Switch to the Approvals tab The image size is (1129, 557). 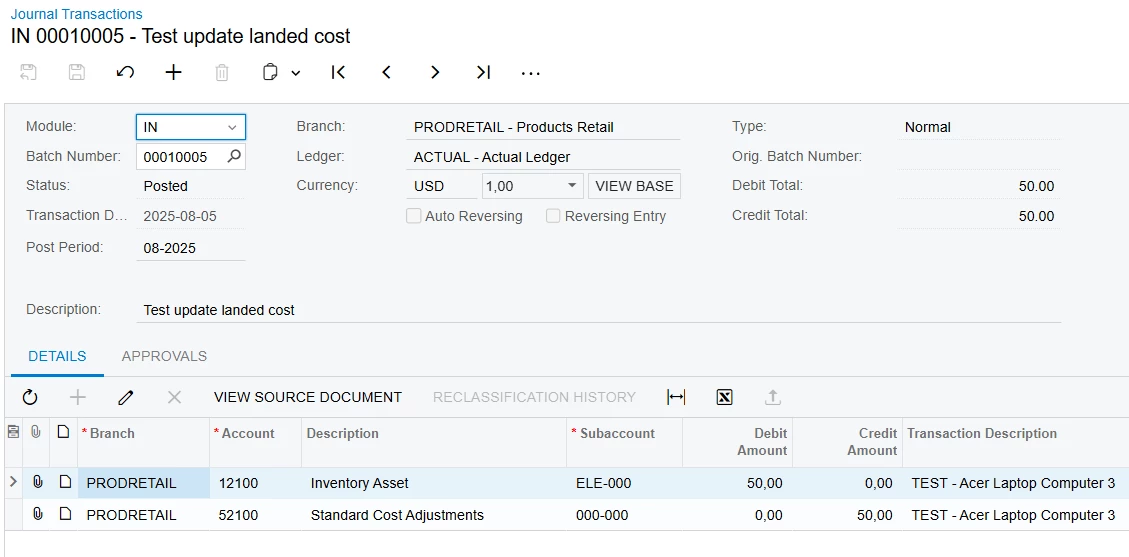pos(164,356)
